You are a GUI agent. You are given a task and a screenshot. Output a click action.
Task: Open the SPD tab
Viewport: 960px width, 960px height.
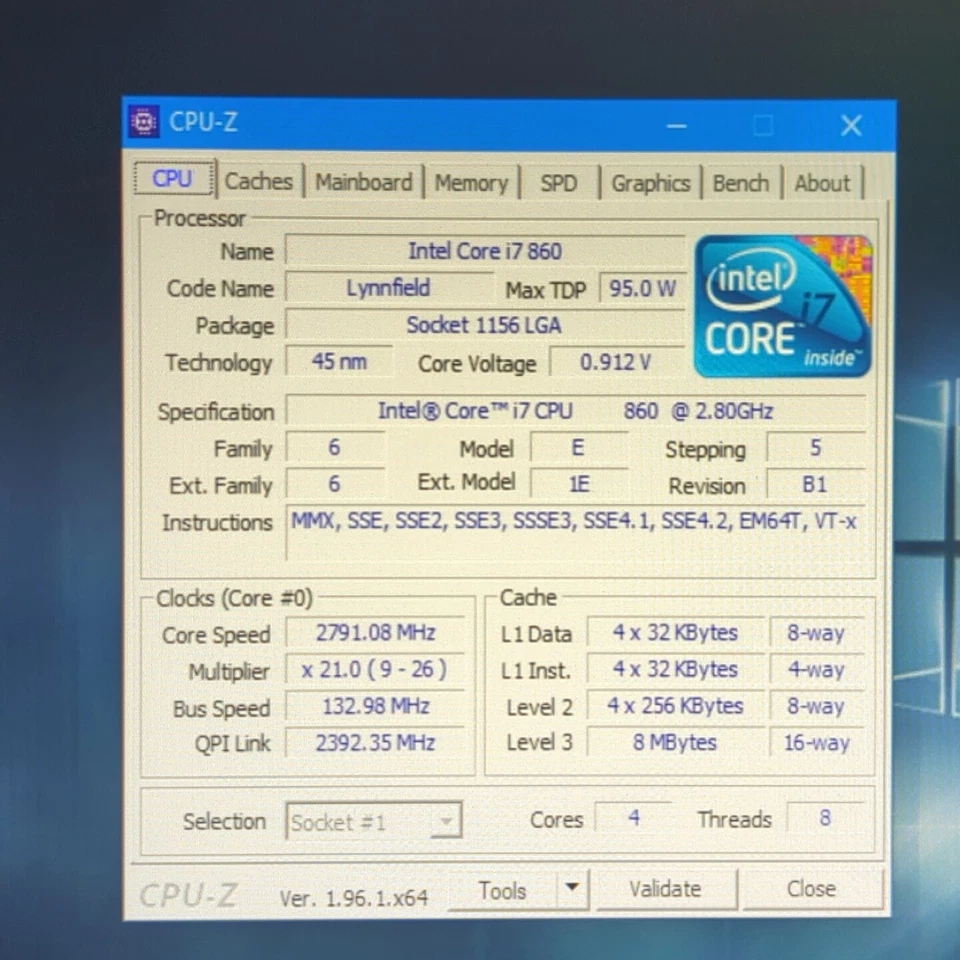click(559, 183)
